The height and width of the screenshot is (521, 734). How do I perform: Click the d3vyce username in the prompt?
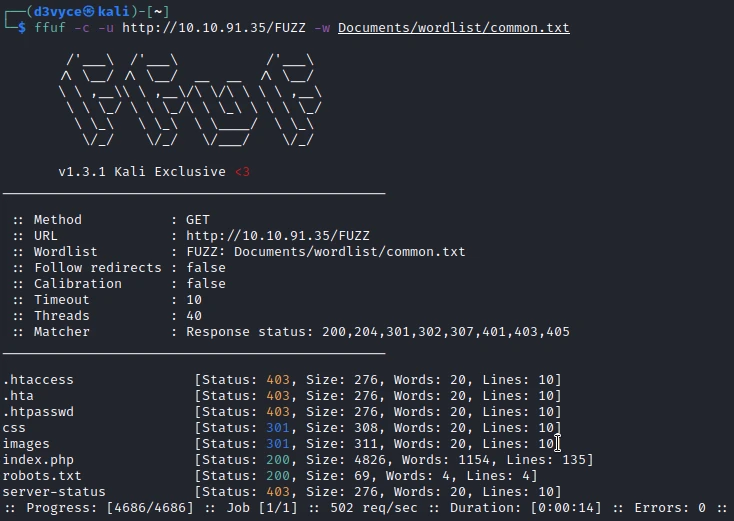coord(51,10)
